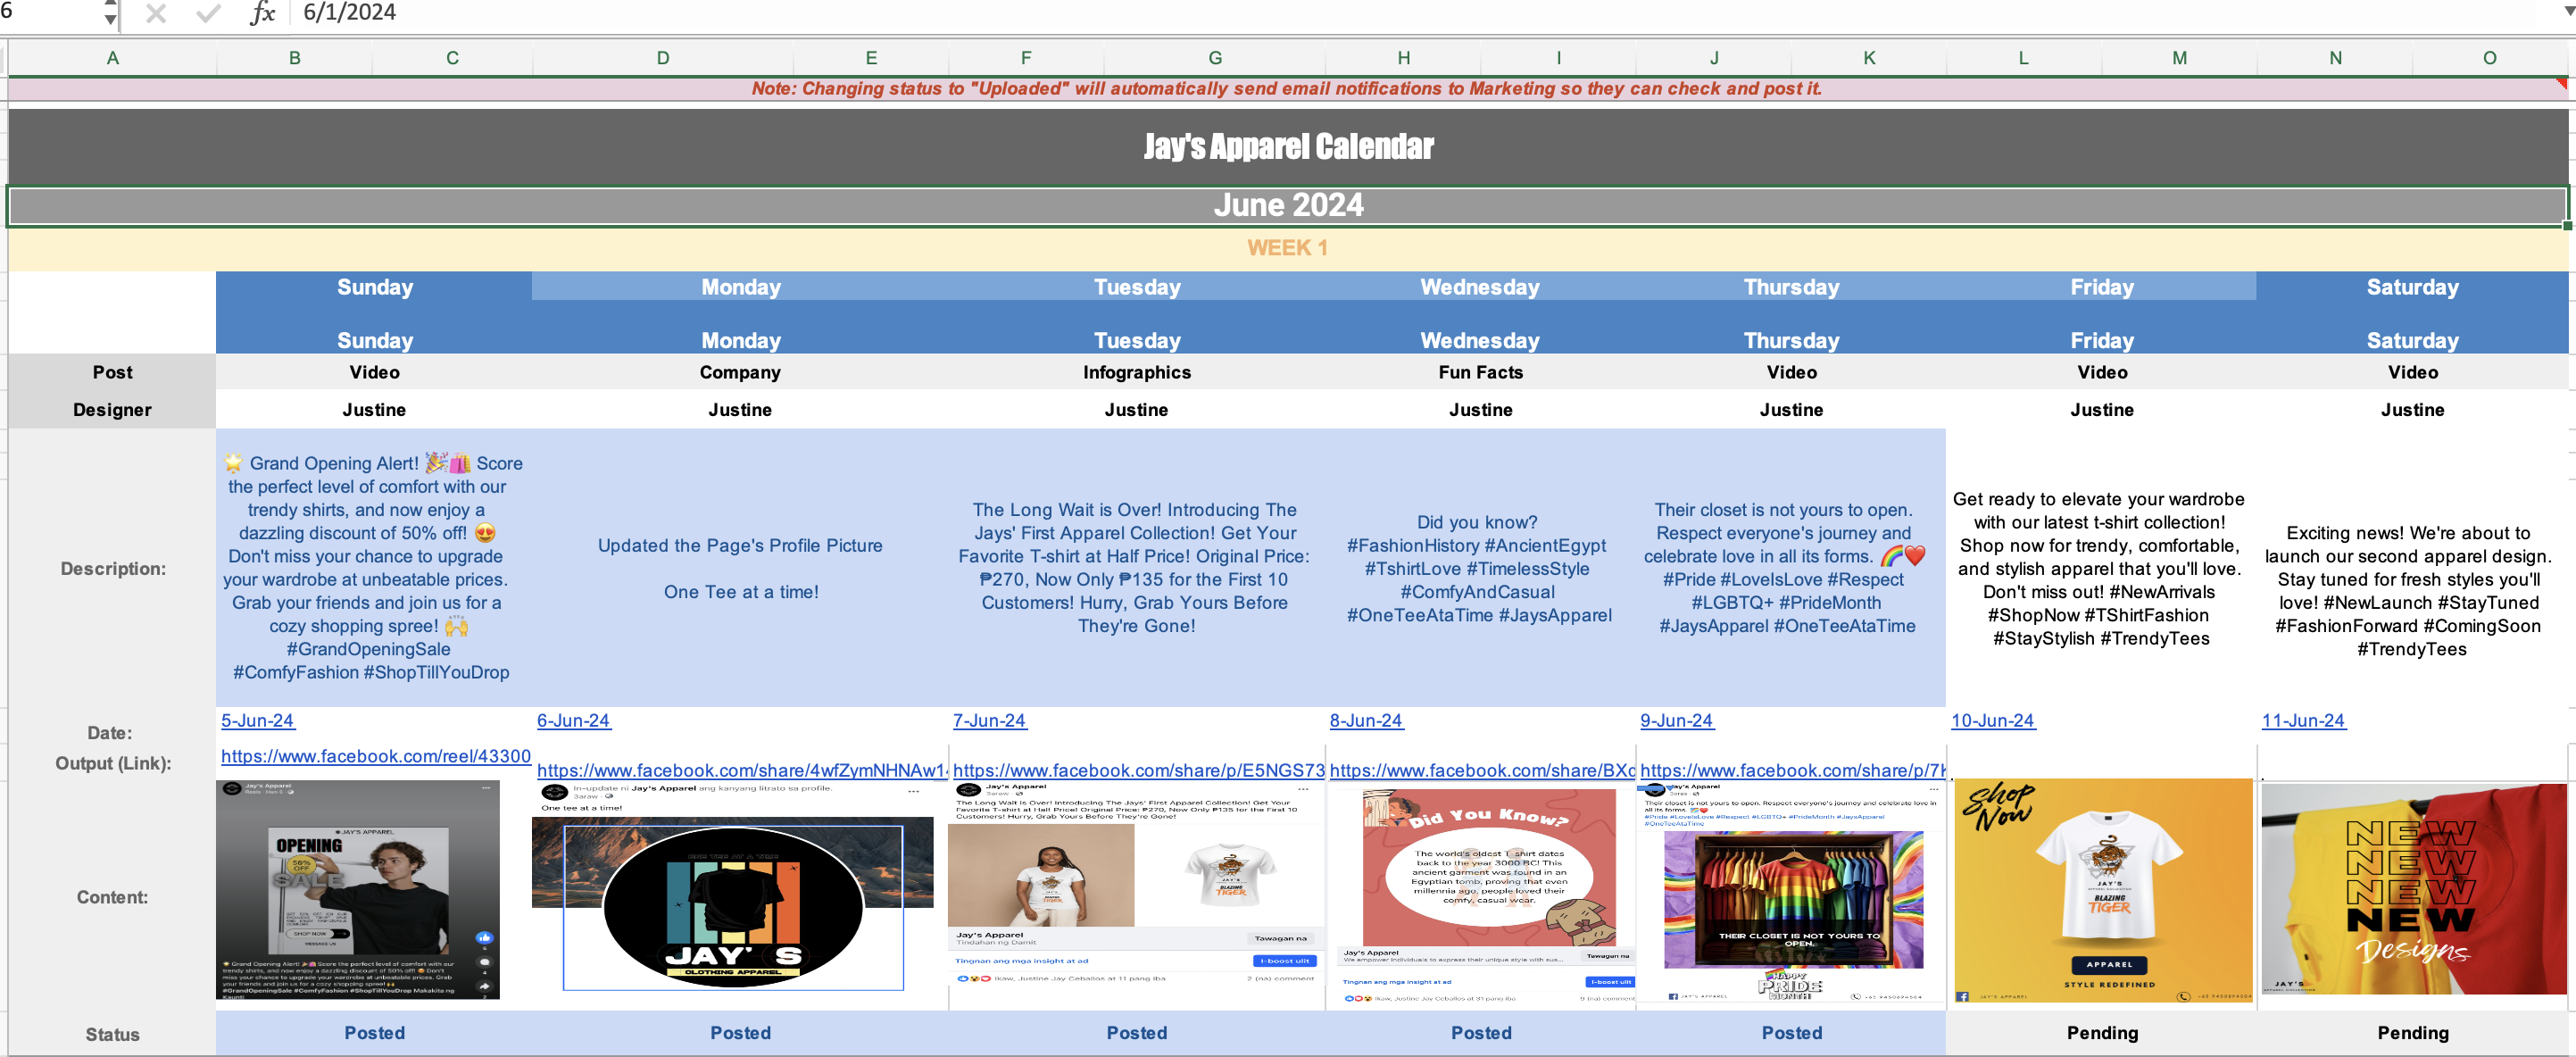
Task: Open the facebook.com/reel link under Sunday
Action: (x=375, y=756)
